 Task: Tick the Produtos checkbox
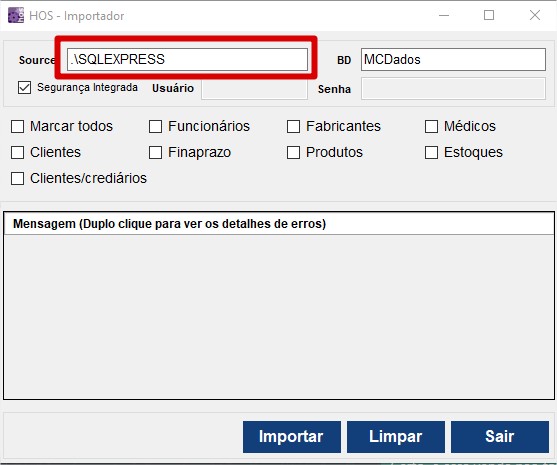pyautogui.click(x=293, y=152)
